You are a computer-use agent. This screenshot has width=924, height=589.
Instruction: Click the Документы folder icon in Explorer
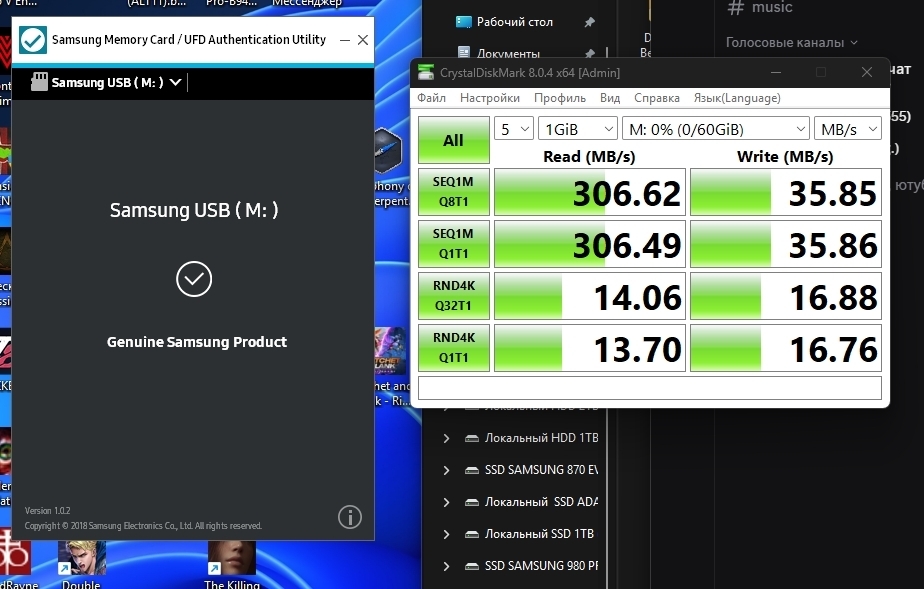[x=464, y=53]
